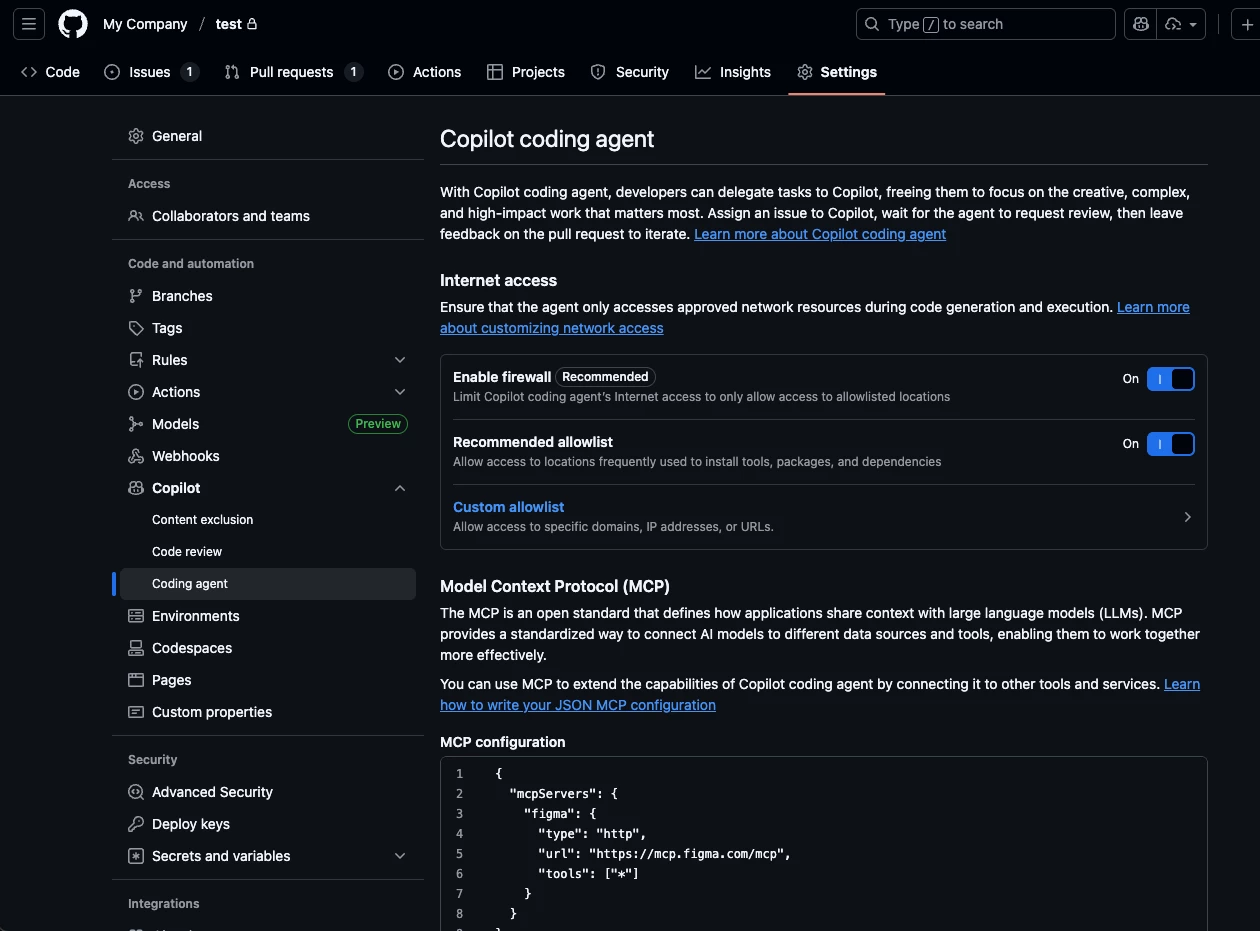Click the Branches git-branch icon

pos(136,296)
